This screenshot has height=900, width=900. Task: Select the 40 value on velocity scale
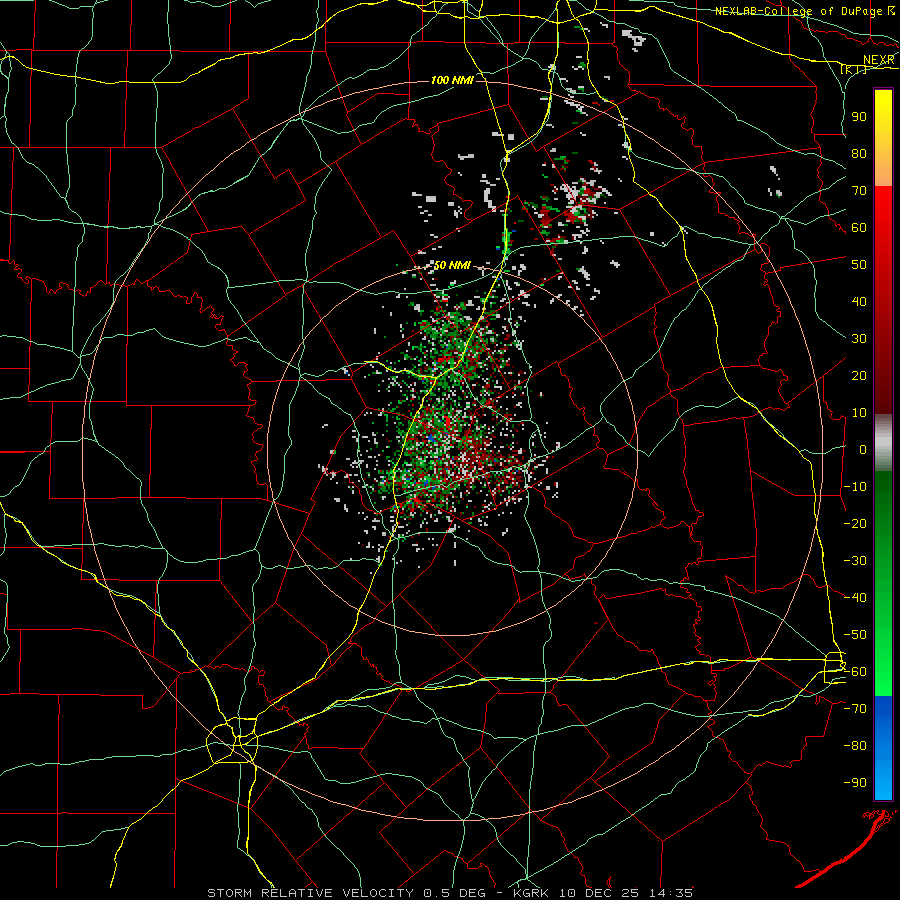(x=859, y=302)
